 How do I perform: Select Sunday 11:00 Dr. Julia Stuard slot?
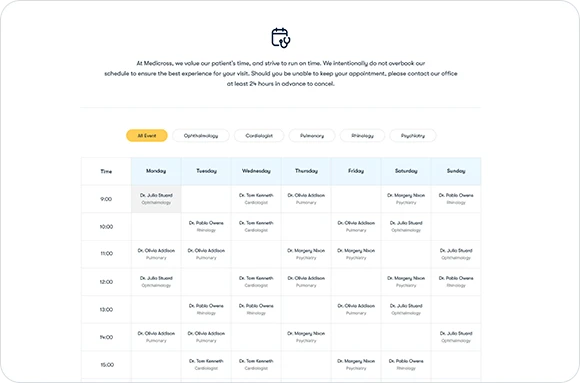tap(456, 254)
